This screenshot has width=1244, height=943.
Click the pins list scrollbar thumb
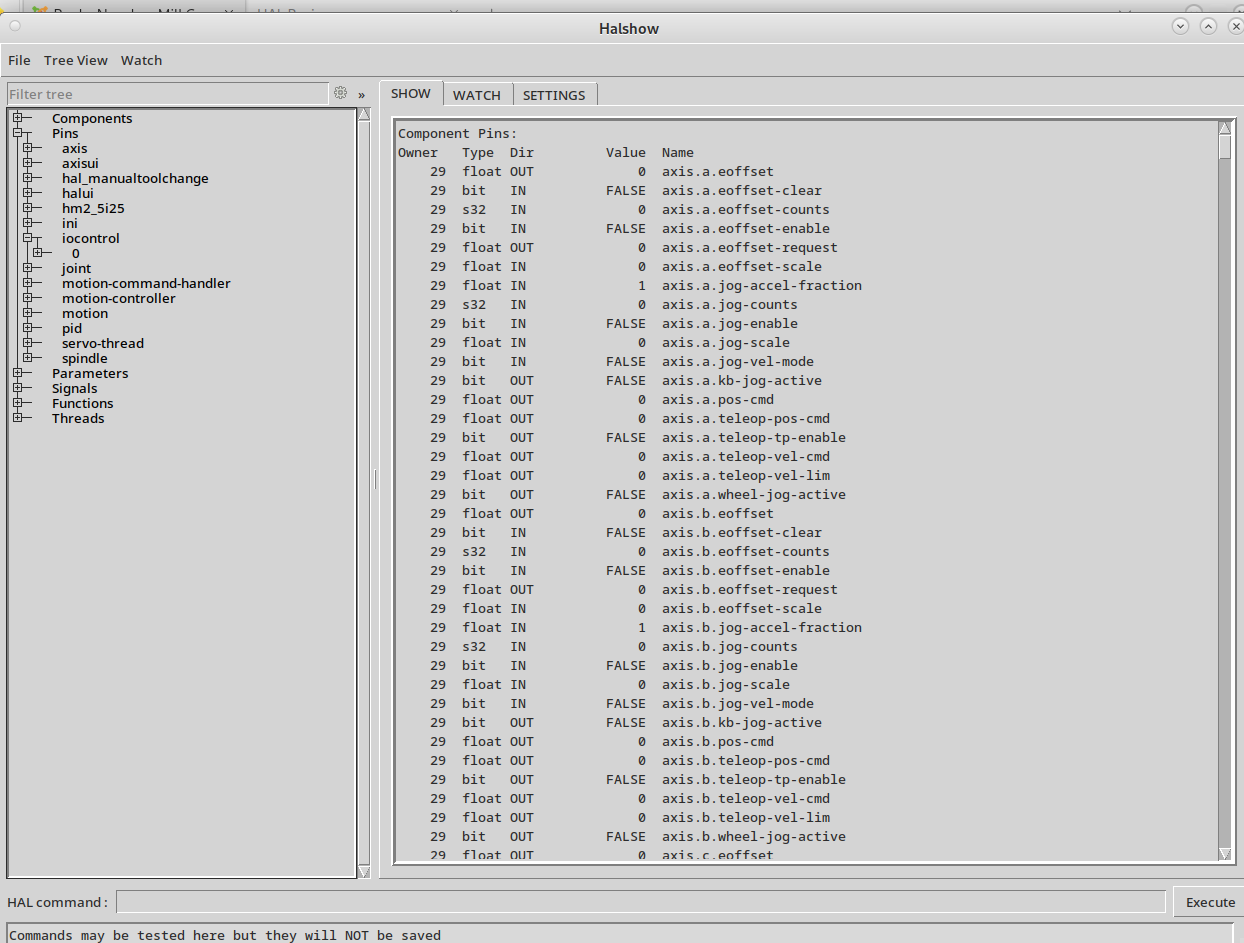1225,146
